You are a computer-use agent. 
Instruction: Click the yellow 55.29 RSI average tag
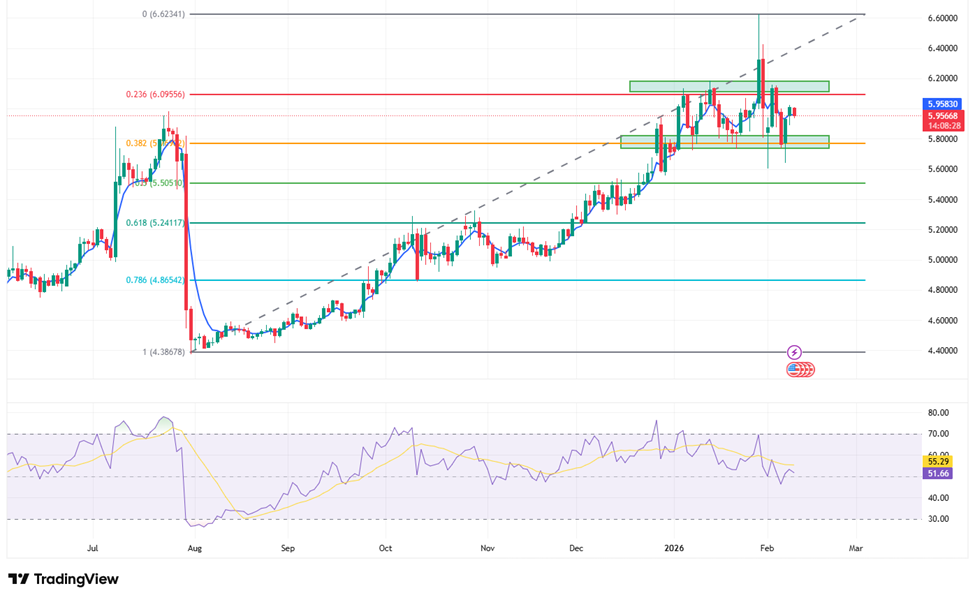(938, 461)
